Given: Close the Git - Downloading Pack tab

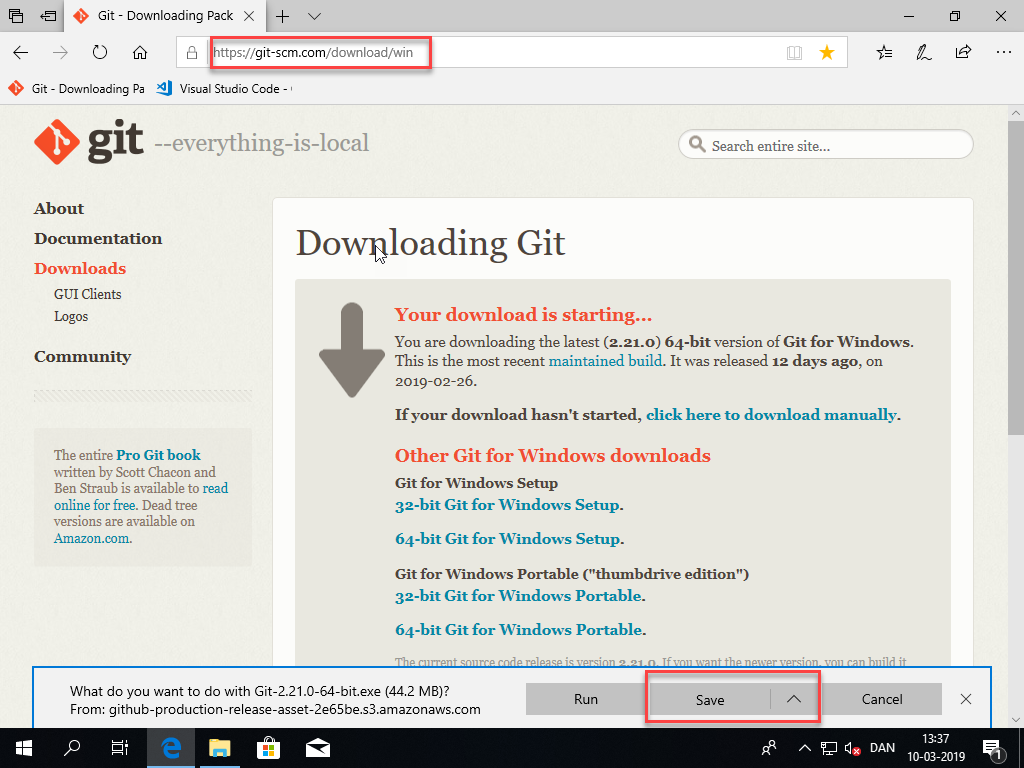Looking at the screenshot, I should [249, 16].
